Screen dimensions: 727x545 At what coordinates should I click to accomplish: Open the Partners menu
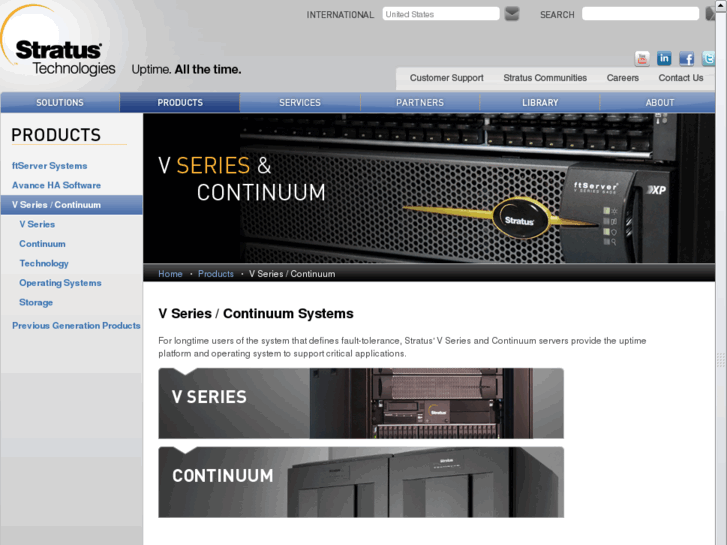420,103
